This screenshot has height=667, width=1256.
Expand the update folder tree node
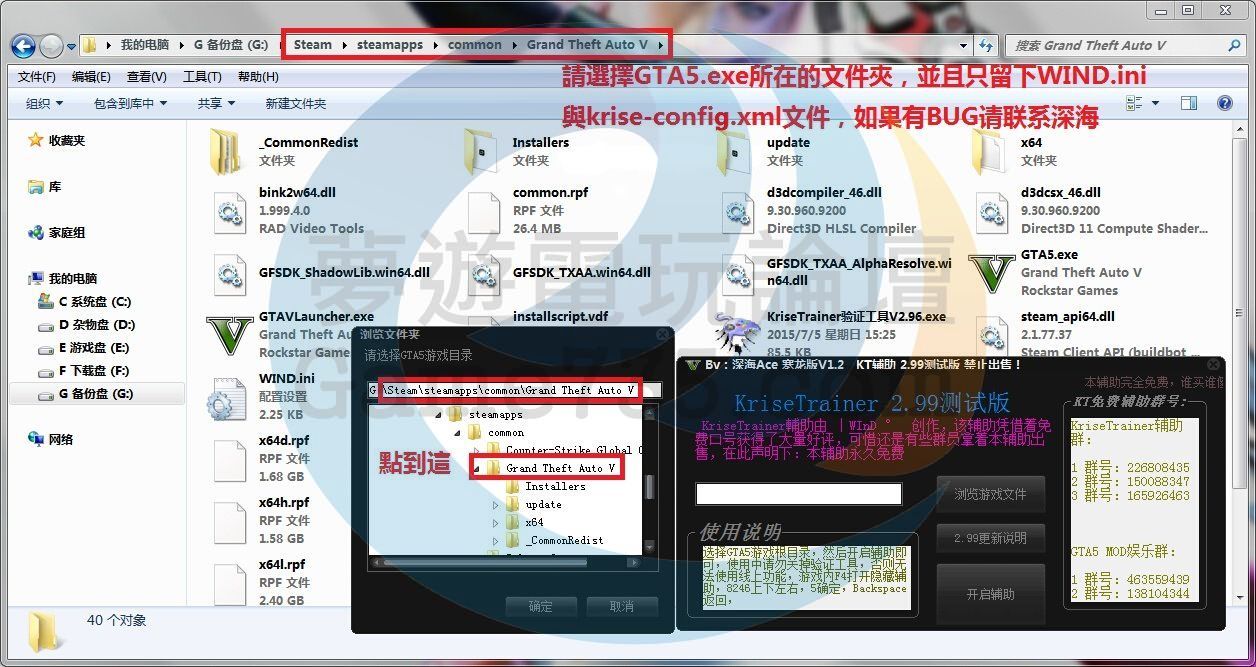point(495,504)
